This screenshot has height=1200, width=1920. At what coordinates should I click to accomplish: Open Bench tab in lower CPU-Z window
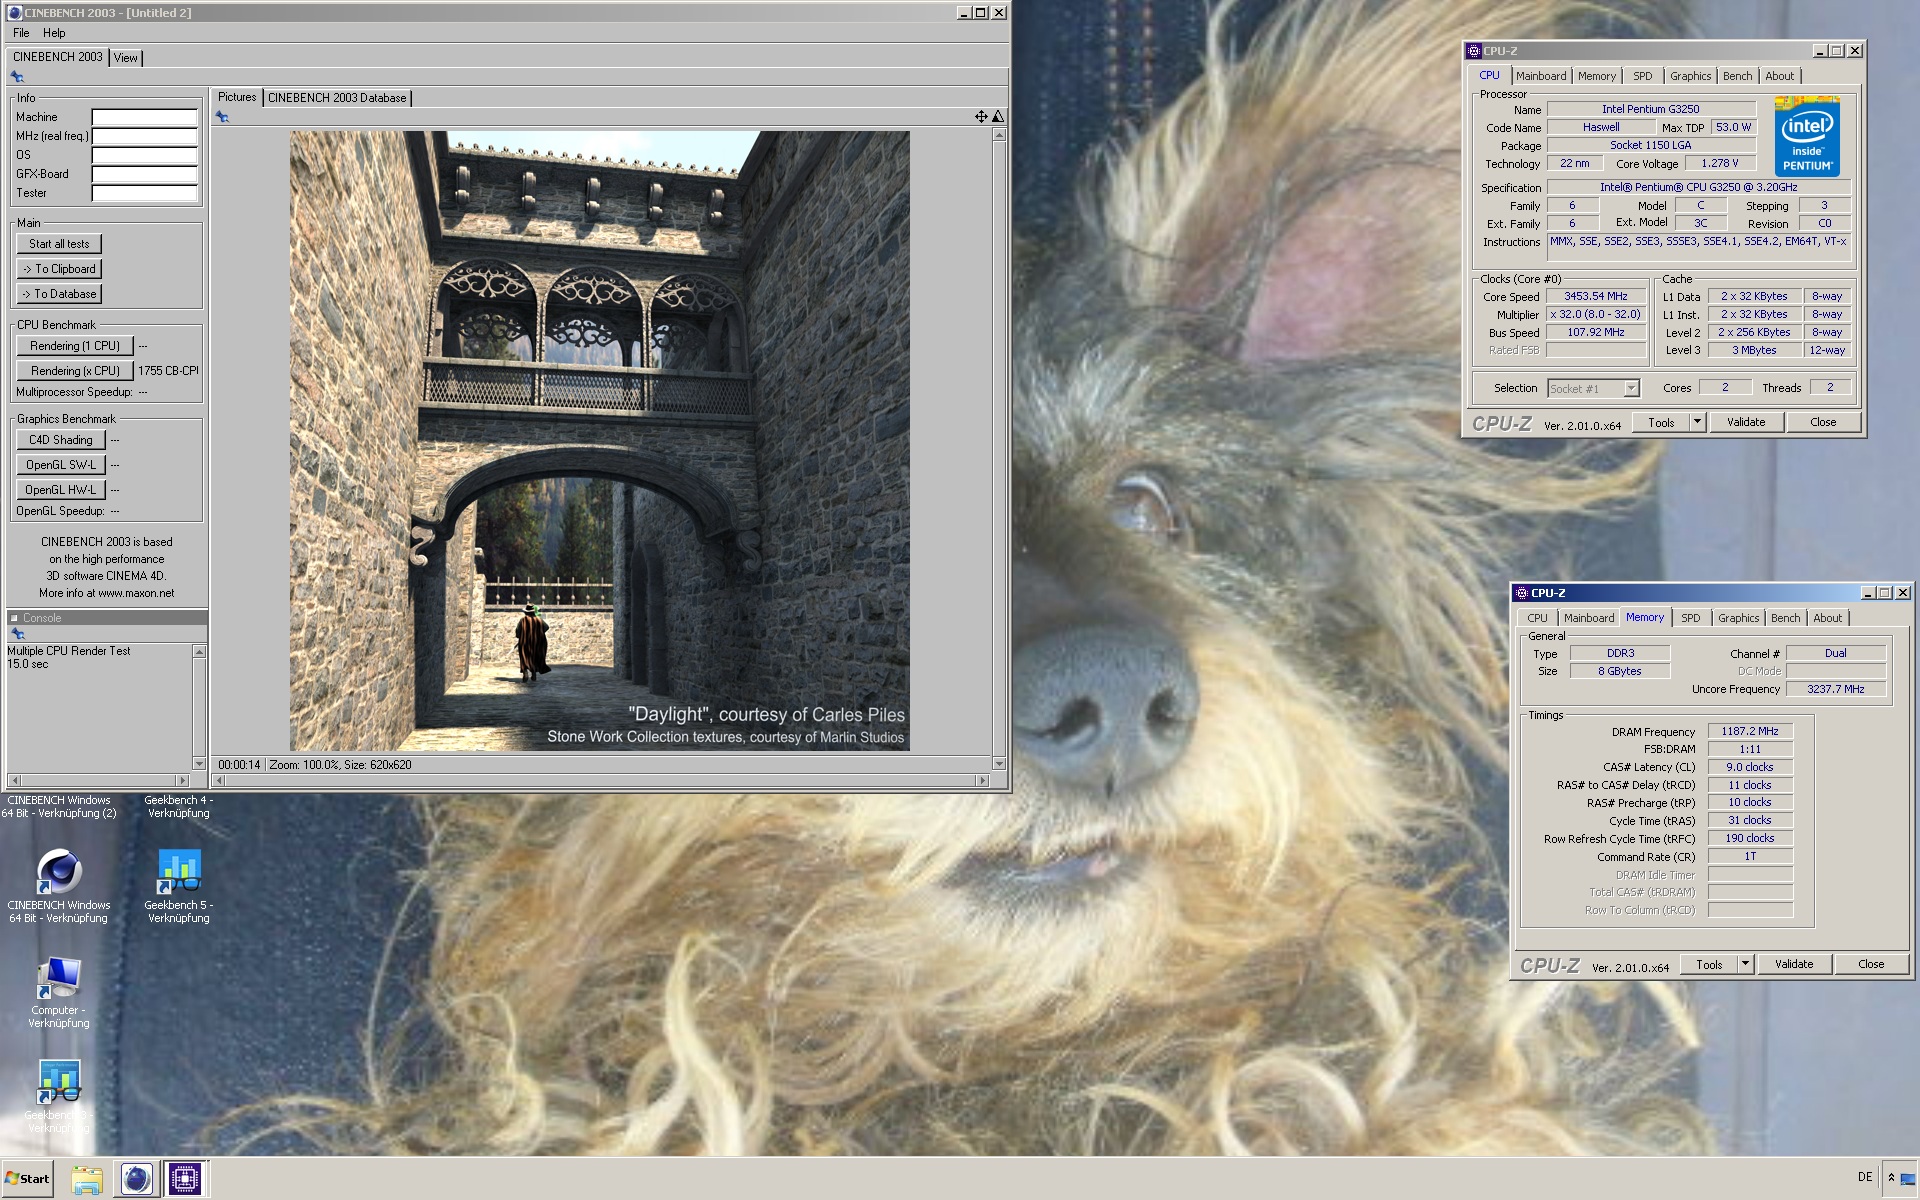(1785, 618)
